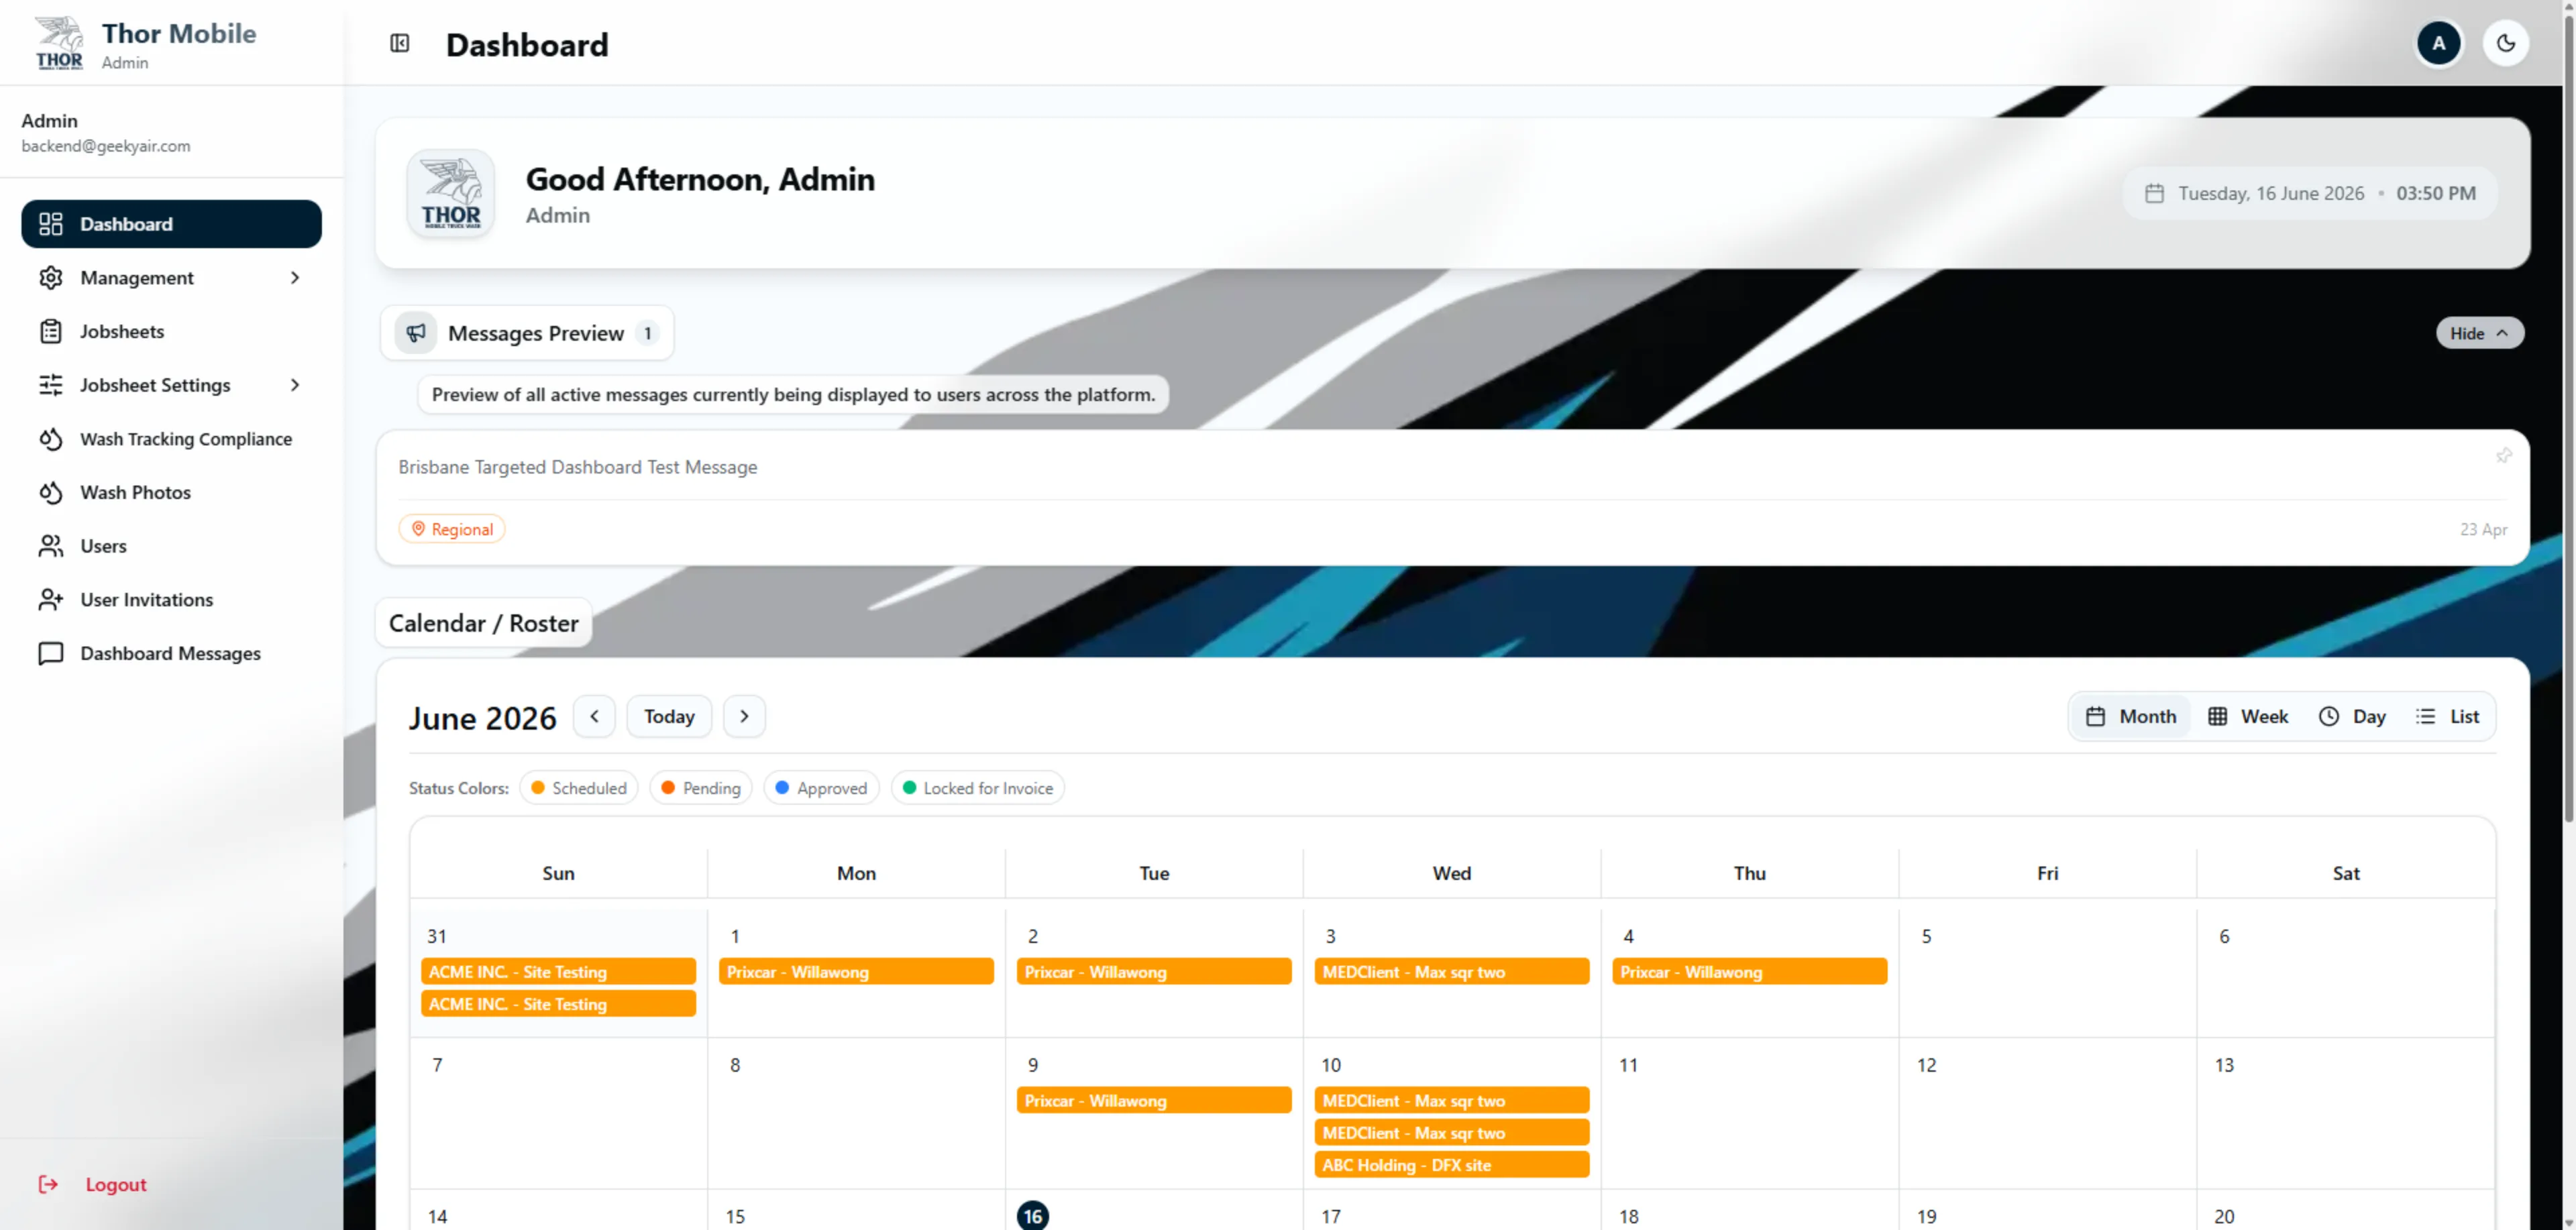Open the Wash Photos section
2576x1230 pixels.
[171, 492]
